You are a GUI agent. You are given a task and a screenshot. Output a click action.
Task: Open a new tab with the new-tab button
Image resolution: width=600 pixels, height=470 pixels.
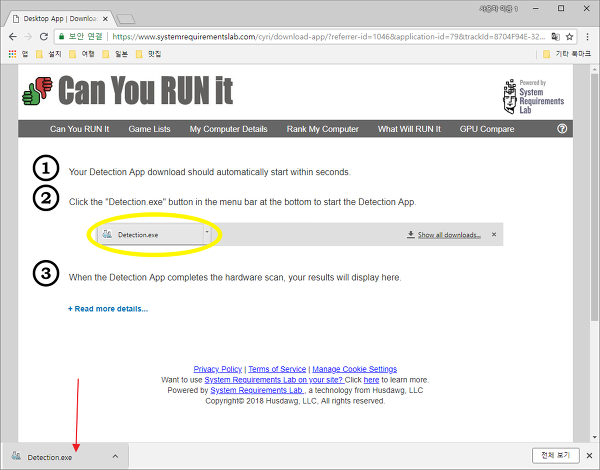(125, 19)
